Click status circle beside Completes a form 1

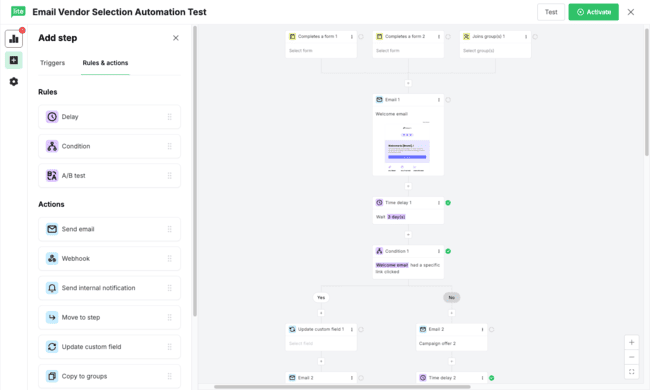[361, 36]
